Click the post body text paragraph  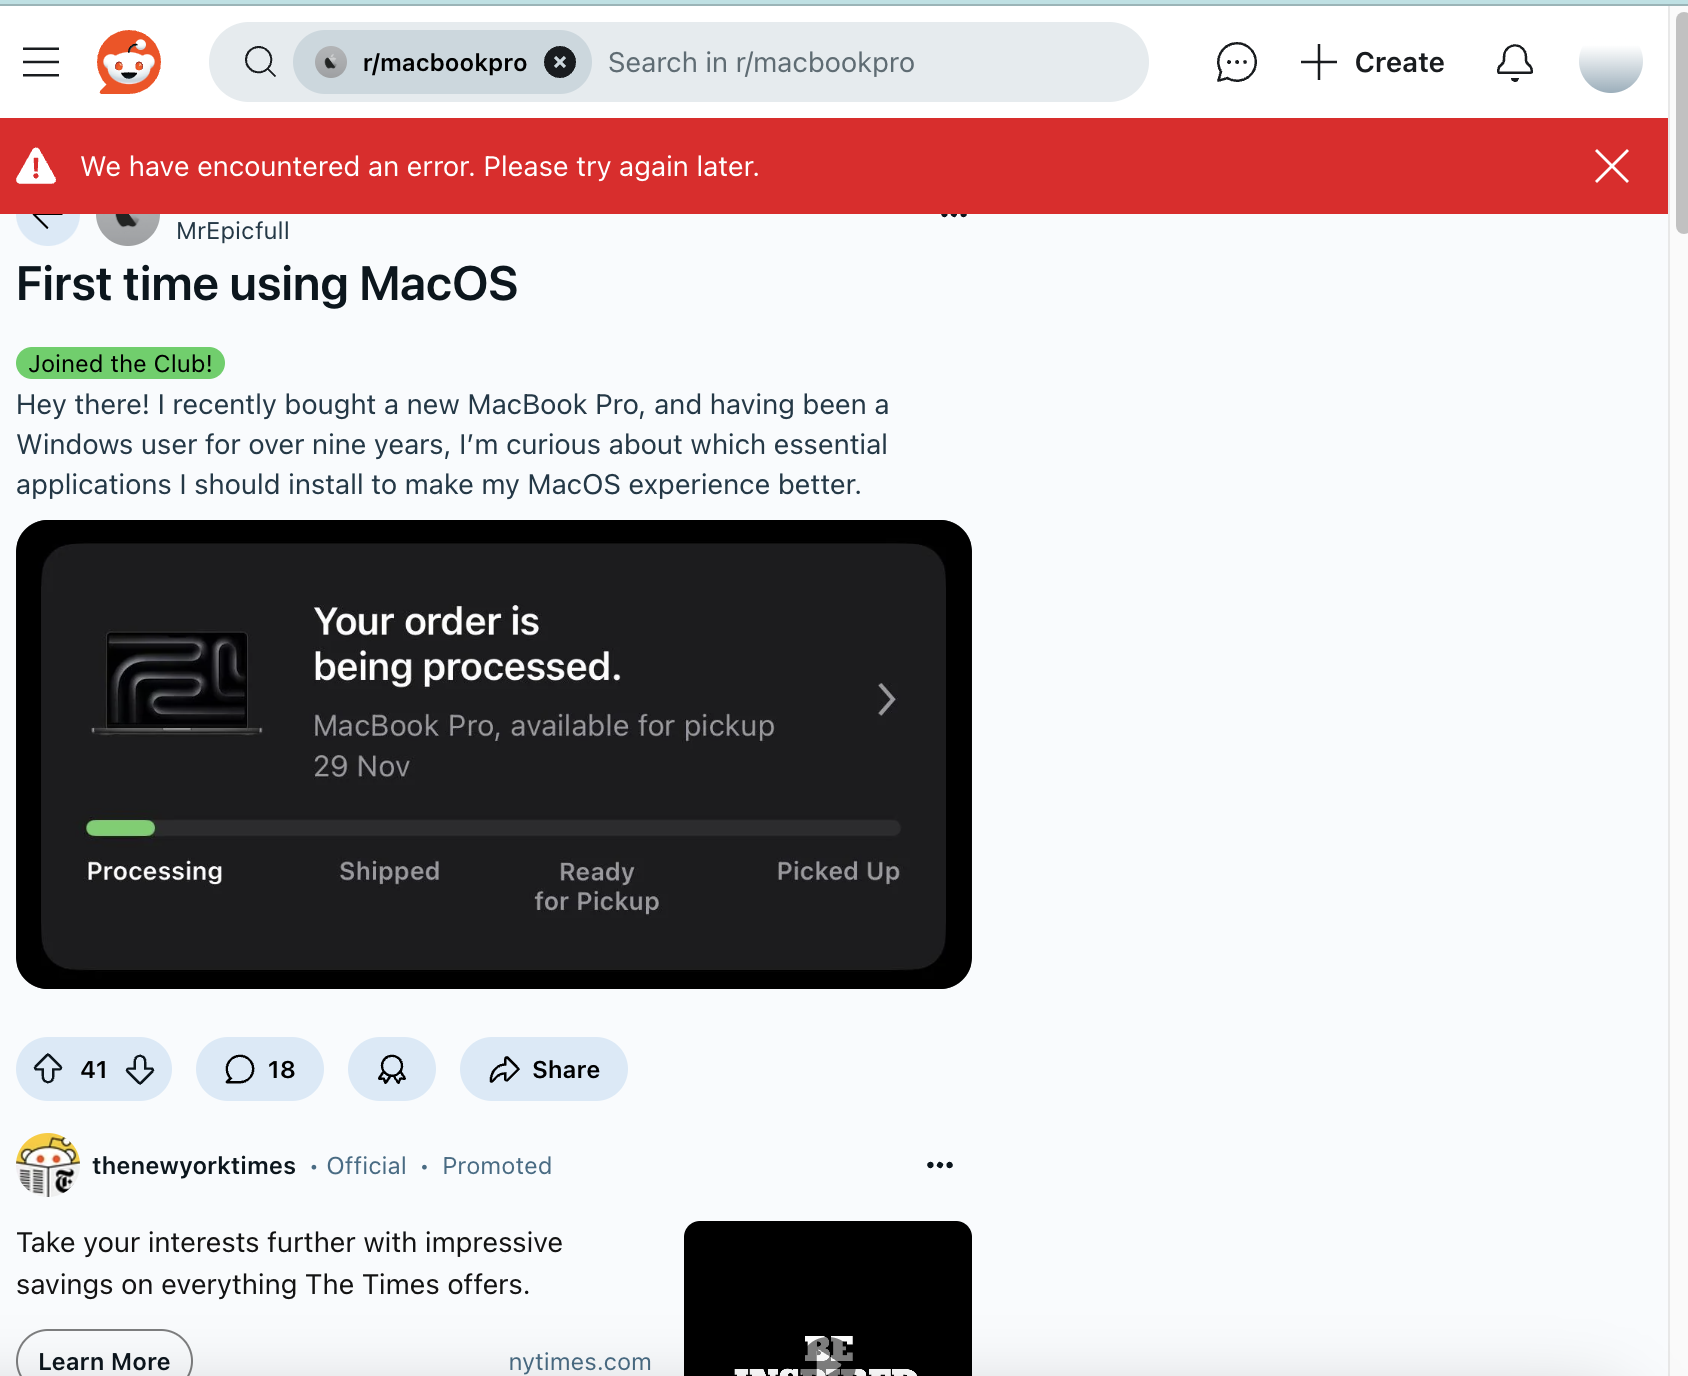452,444
